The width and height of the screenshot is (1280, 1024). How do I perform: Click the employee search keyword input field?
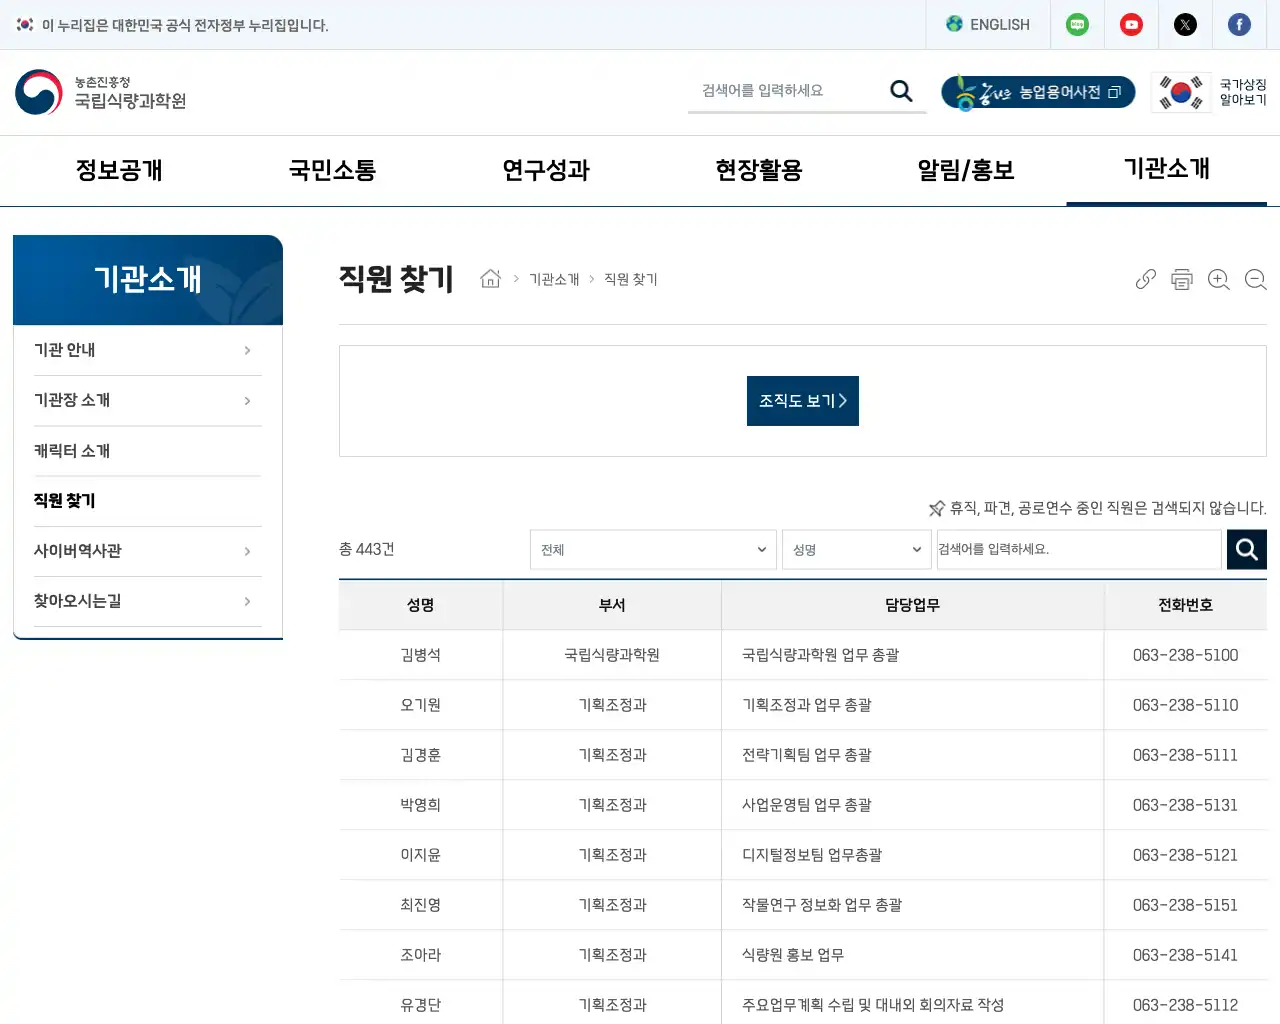pos(1079,549)
